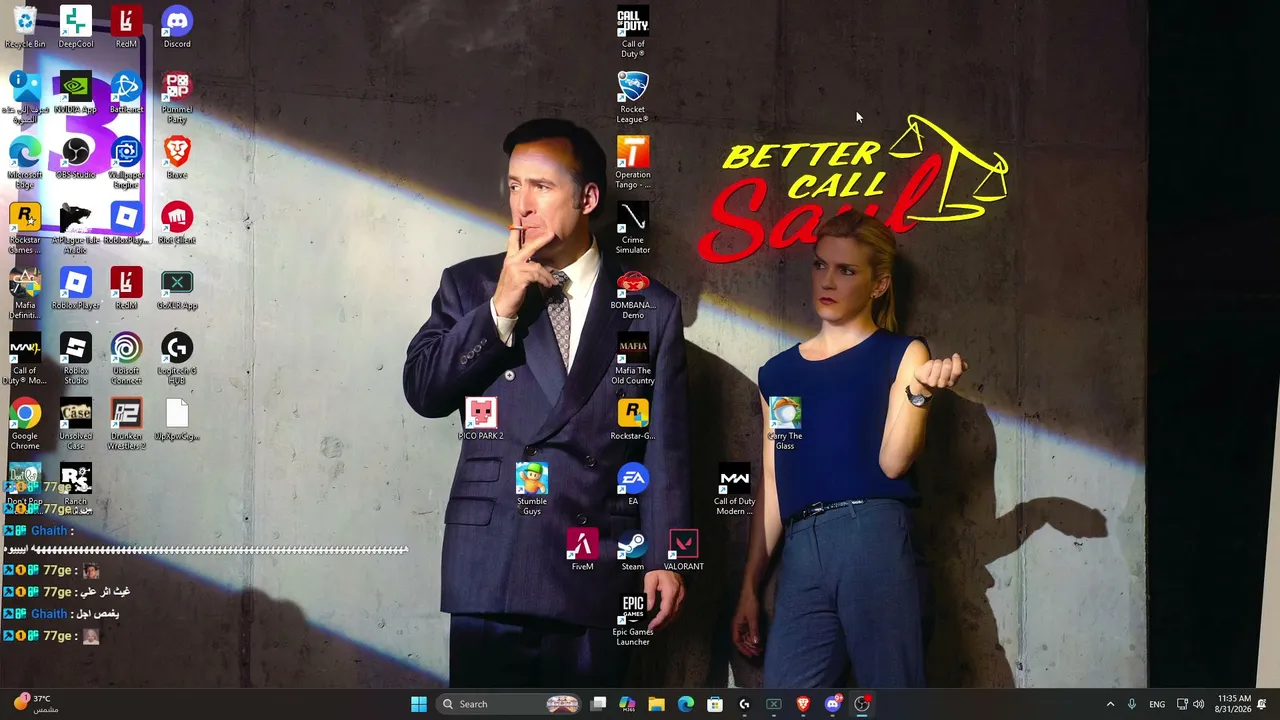Select the GoXLR App desktop shortcut

click(x=177, y=289)
